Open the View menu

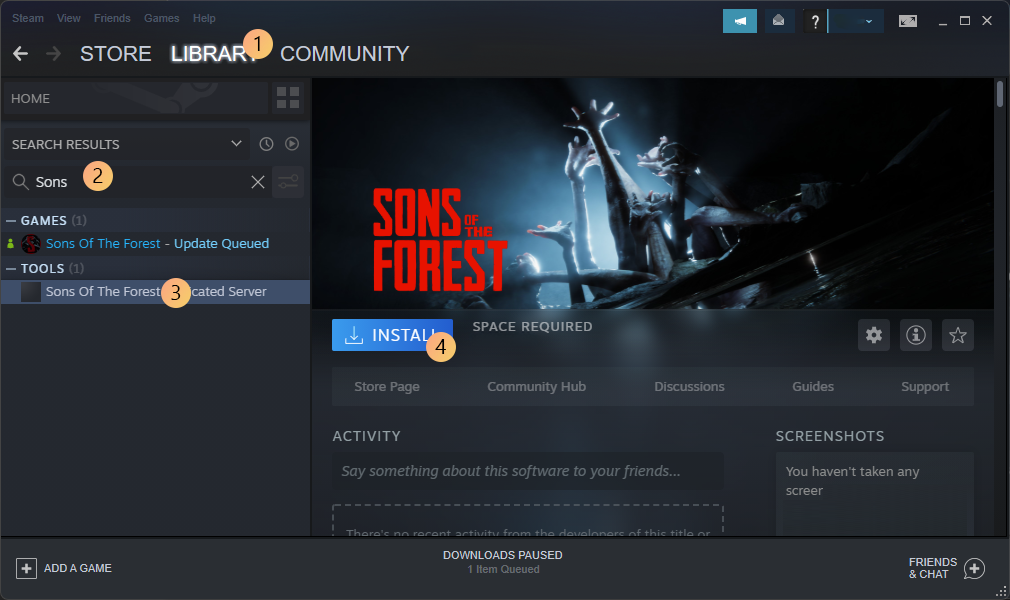tap(68, 18)
